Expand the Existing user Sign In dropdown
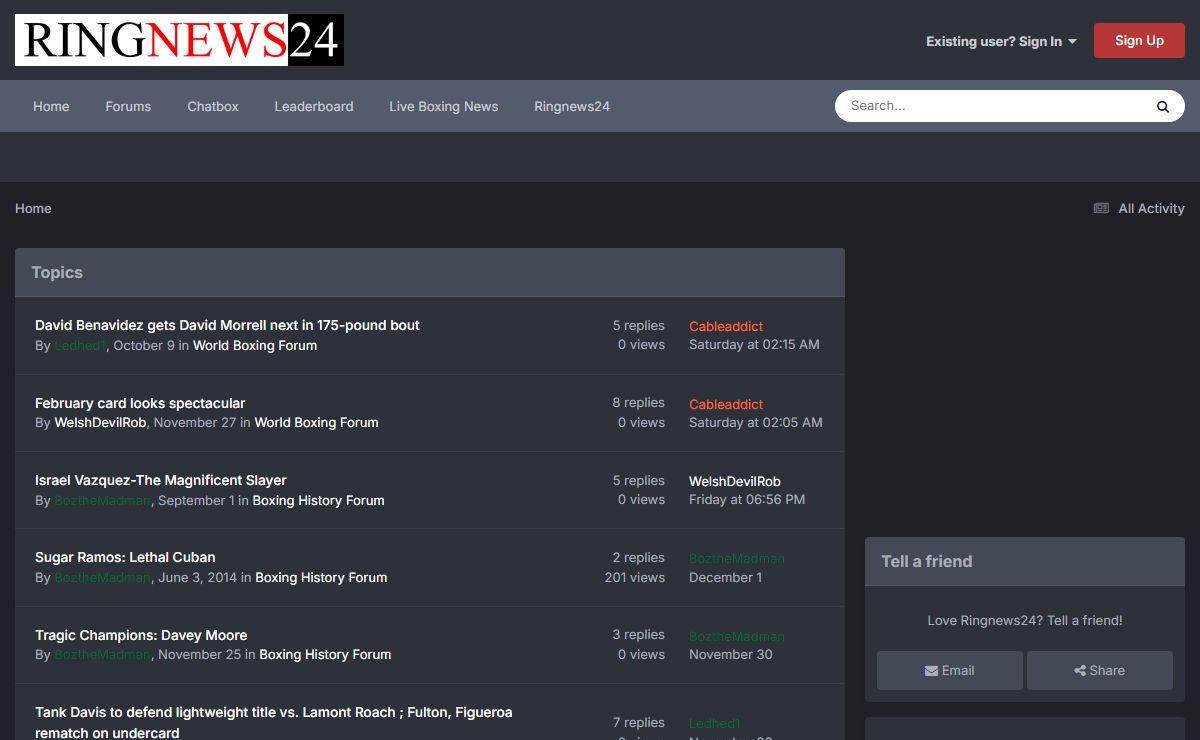The image size is (1200, 740). pos(1001,41)
